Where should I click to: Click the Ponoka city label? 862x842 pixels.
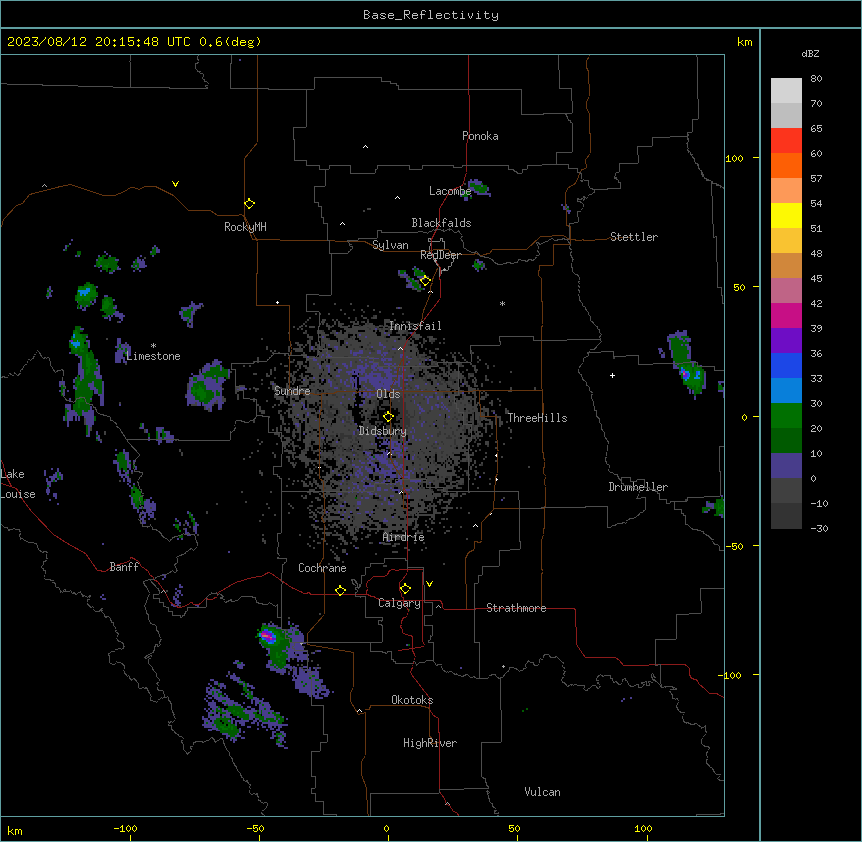coord(480,136)
